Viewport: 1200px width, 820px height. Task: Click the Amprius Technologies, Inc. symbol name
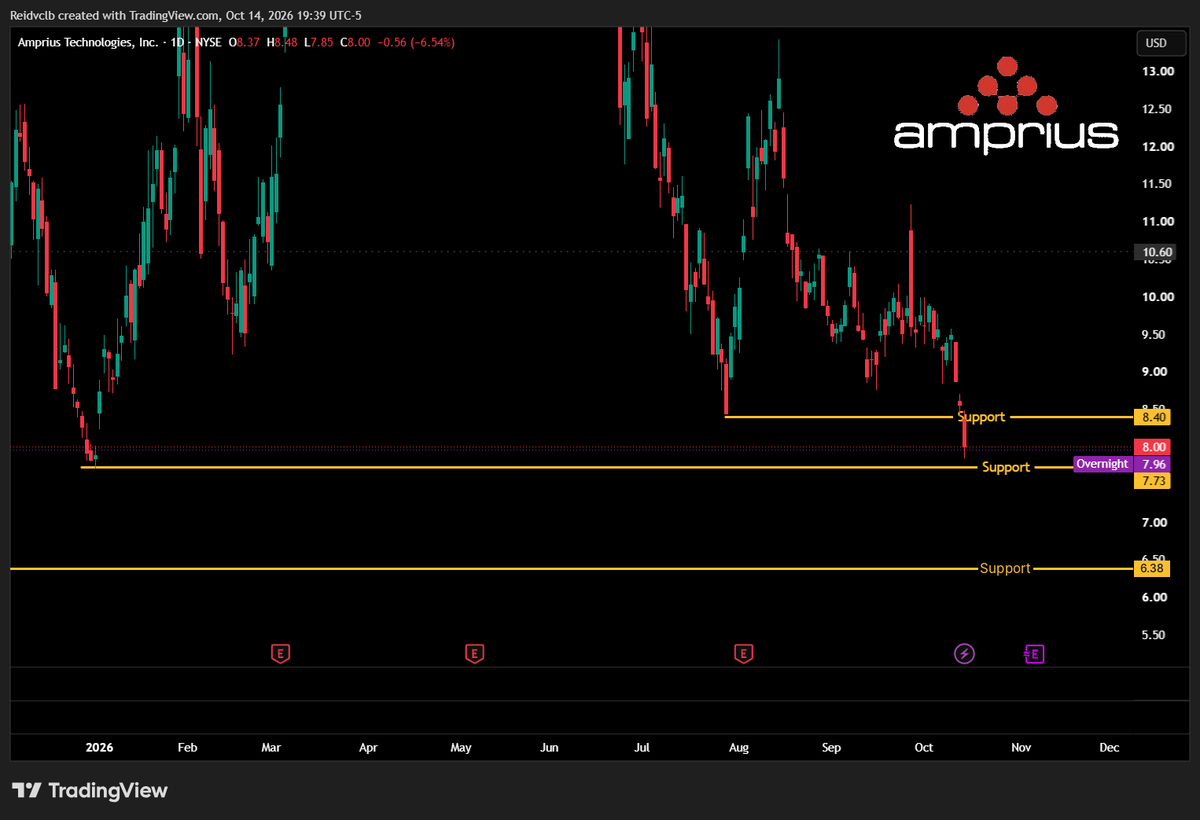[x=86, y=43]
